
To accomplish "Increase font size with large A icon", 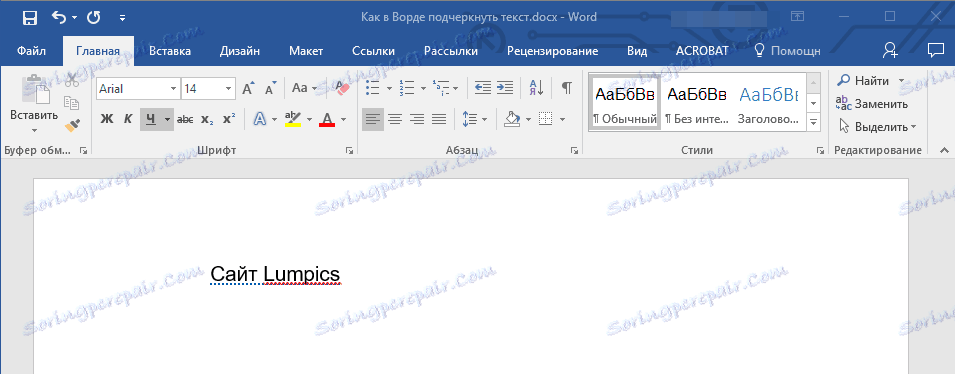I will click(248, 89).
